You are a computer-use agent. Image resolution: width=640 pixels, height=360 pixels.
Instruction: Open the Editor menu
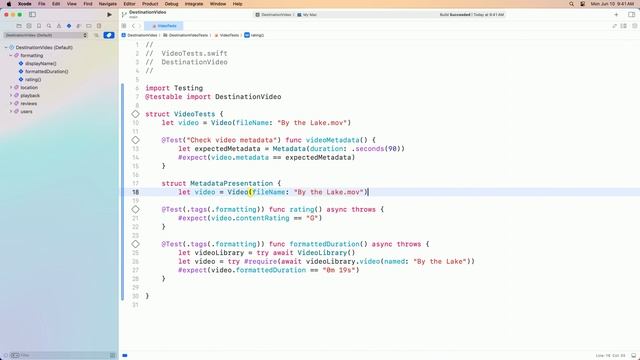point(129,4)
